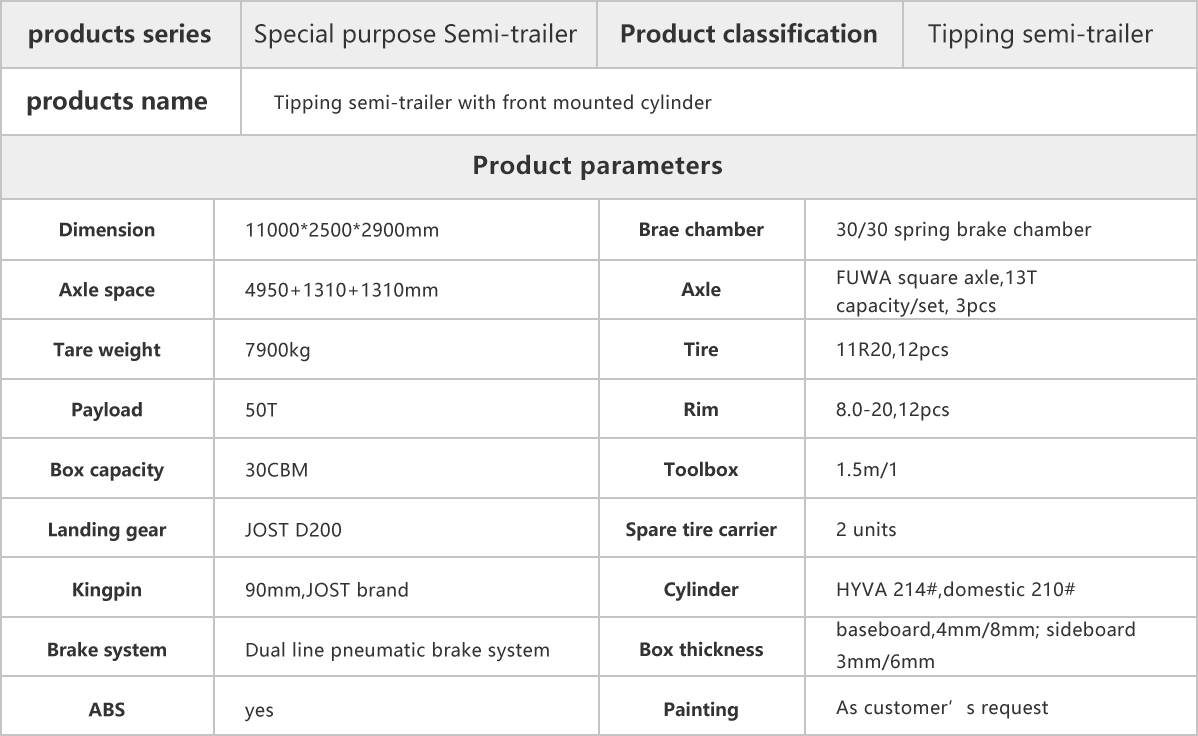Select the 'Axle space' label cell
The height and width of the screenshot is (736, 1198).
[107, 290]
